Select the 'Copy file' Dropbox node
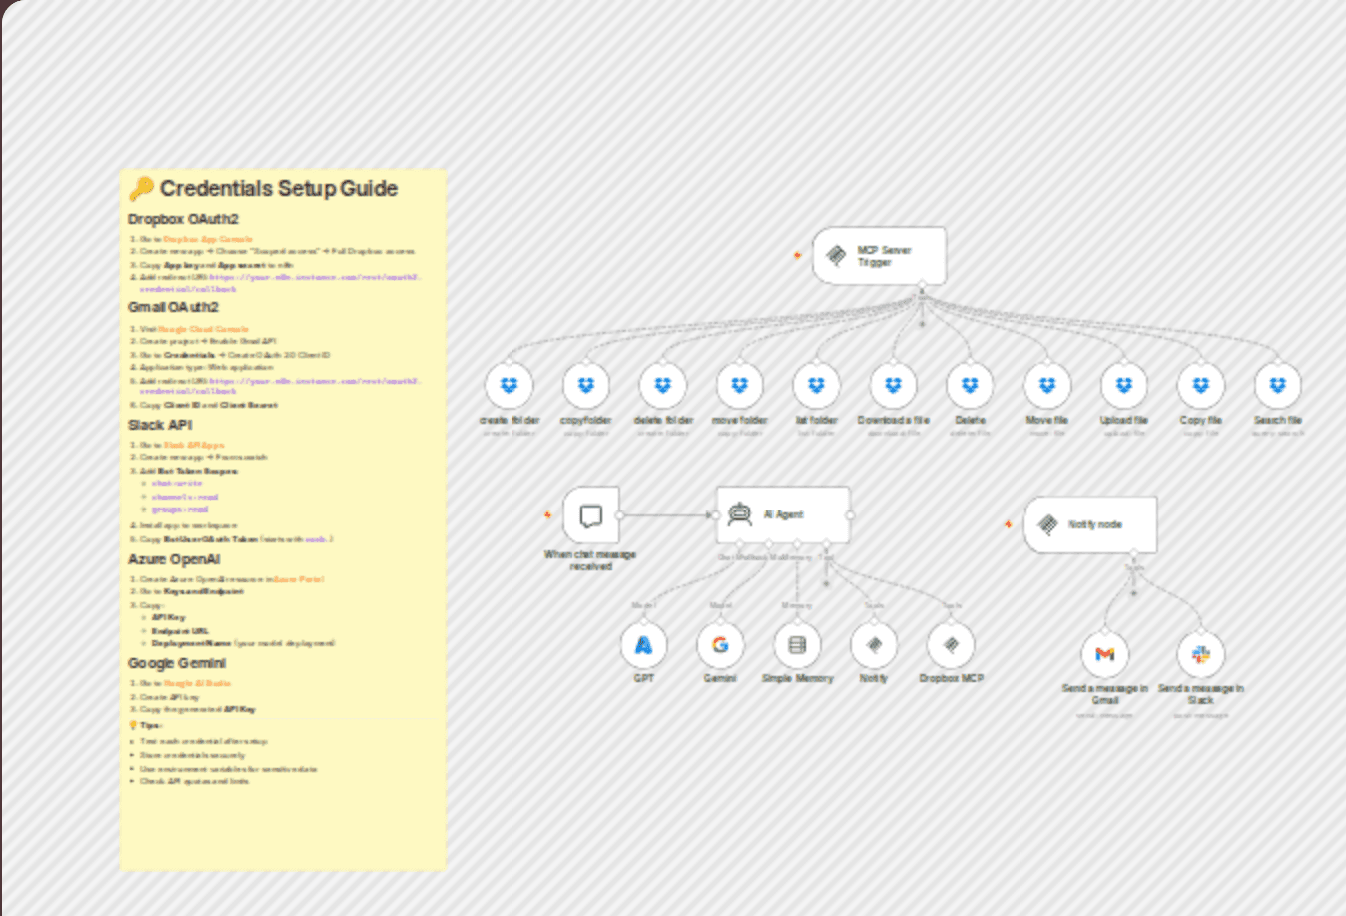1346x916 pixels. pyautogui.click(x=1201, y=385)
